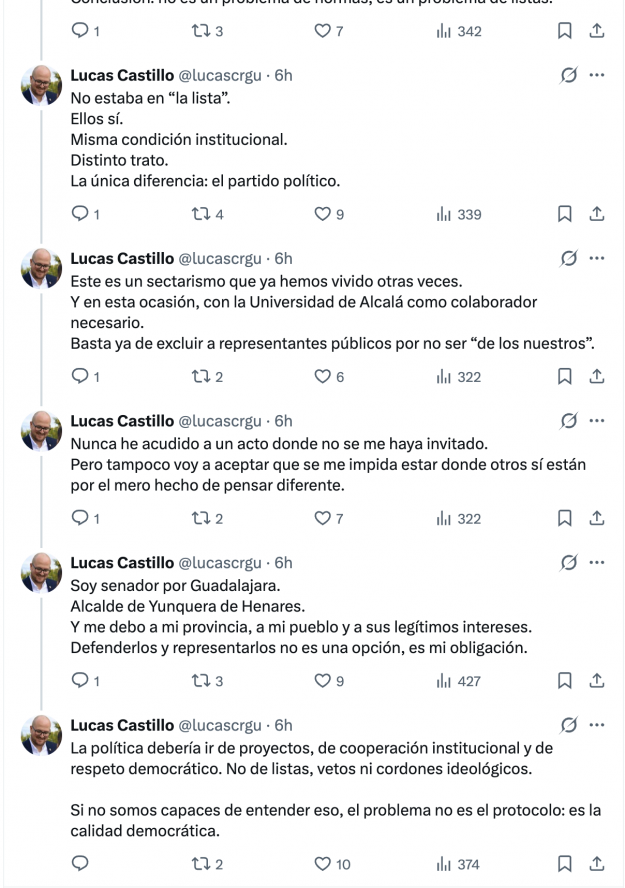Share the "Nunca he acudido" tweet
The image size is (625, 888).
pos(596,519)
